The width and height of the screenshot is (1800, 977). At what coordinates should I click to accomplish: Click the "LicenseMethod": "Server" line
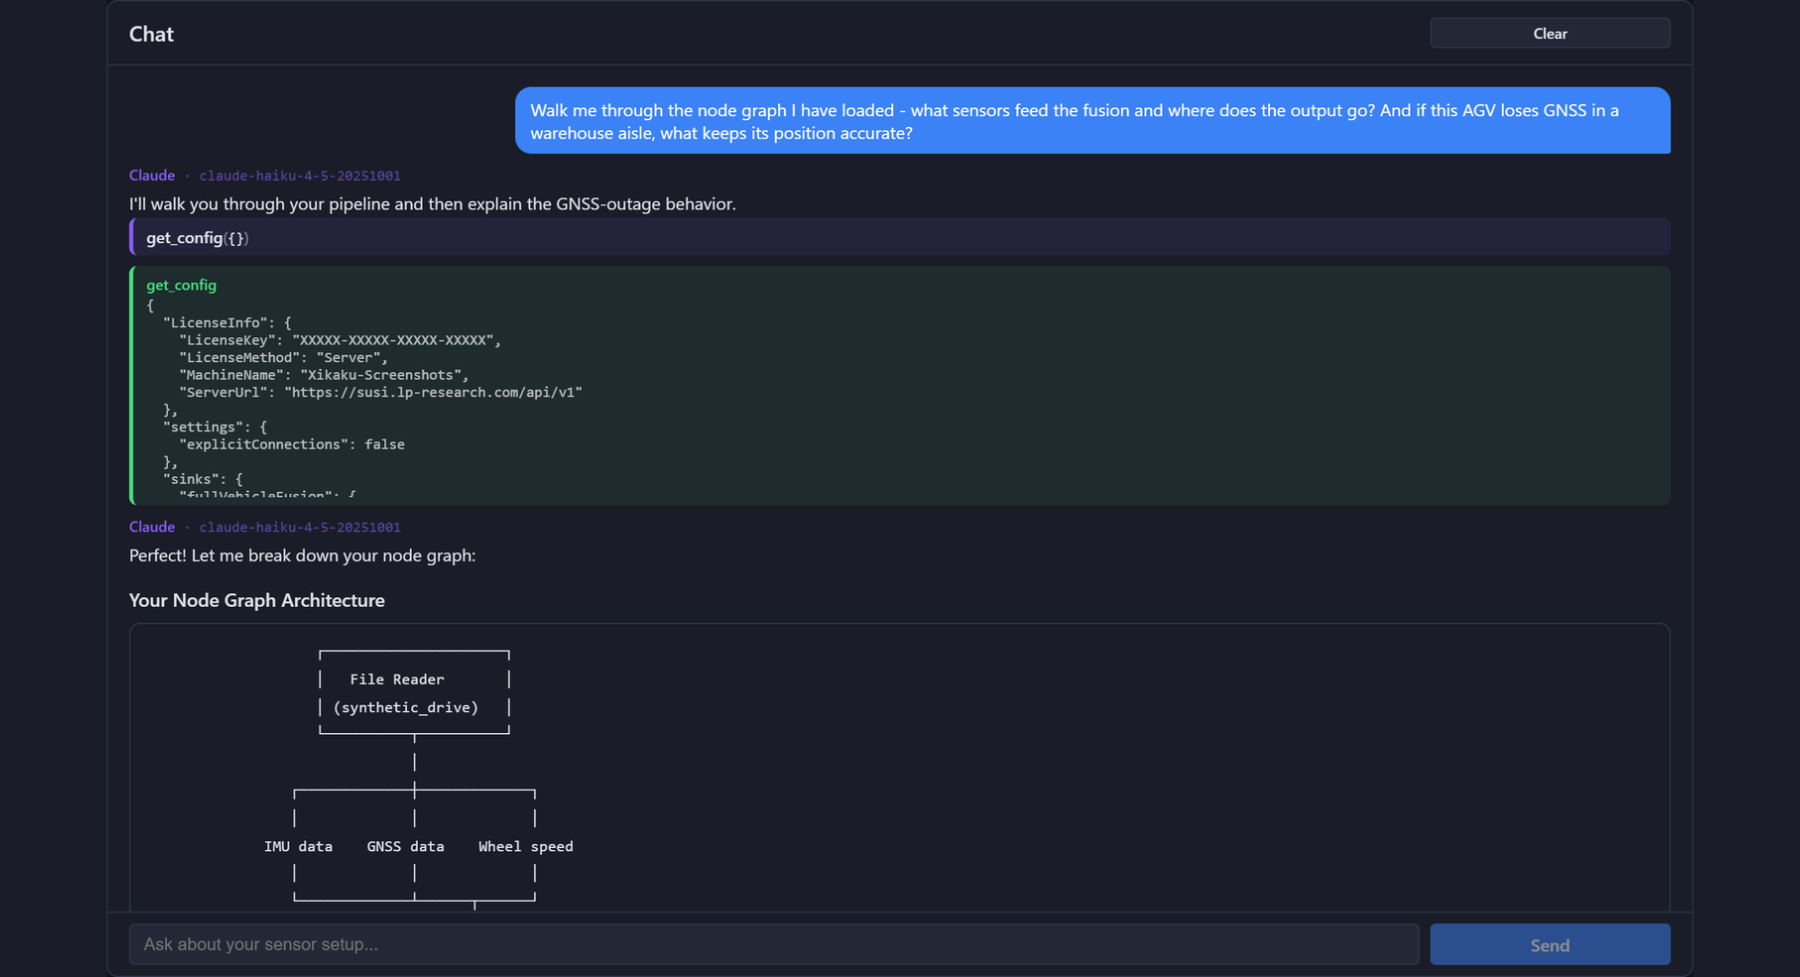[283, 357]
